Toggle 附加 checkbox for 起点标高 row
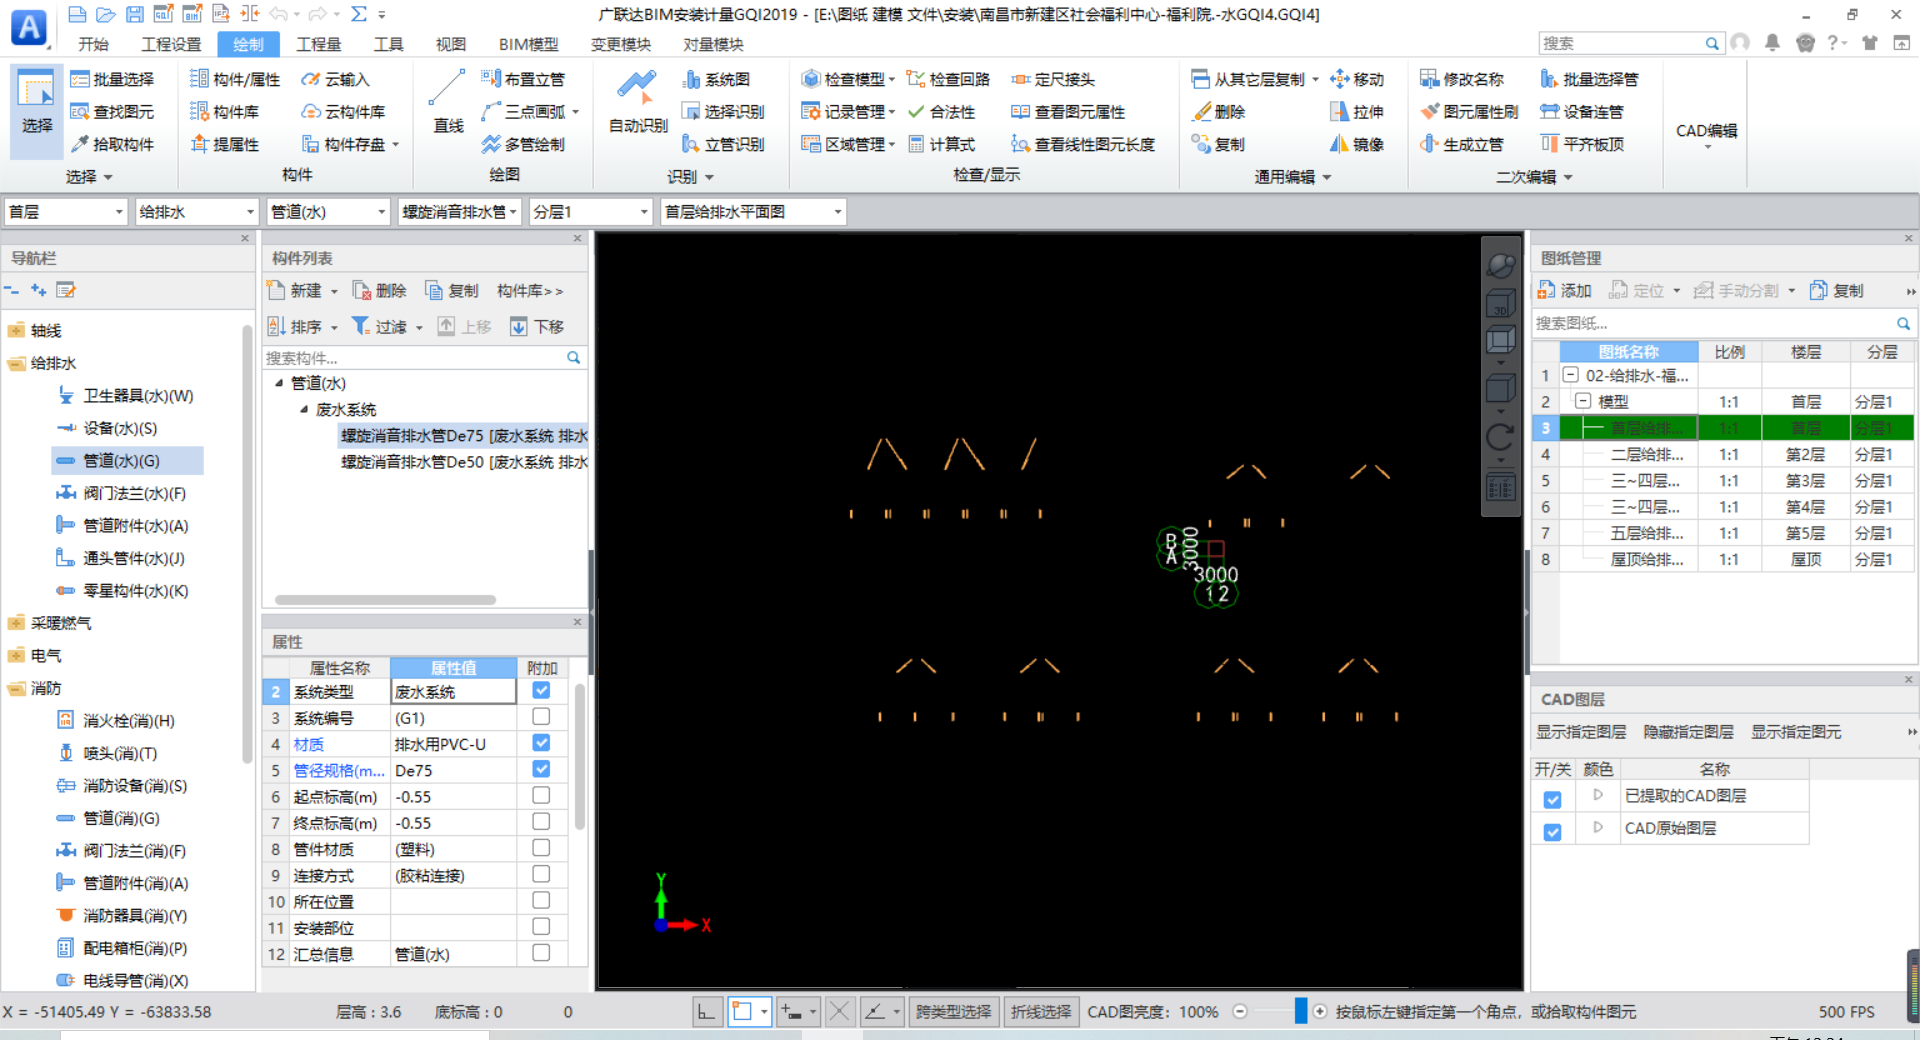Viewport: 1920px width, 1040px height. click(541, 795)
